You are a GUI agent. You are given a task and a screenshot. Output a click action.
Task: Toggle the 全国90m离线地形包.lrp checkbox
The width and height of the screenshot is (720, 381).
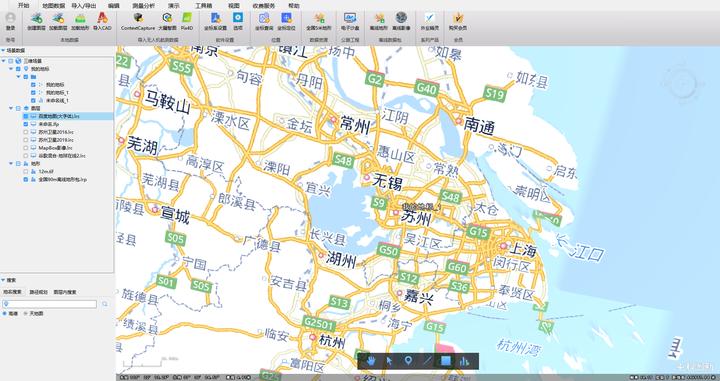(x=26, y=179)
